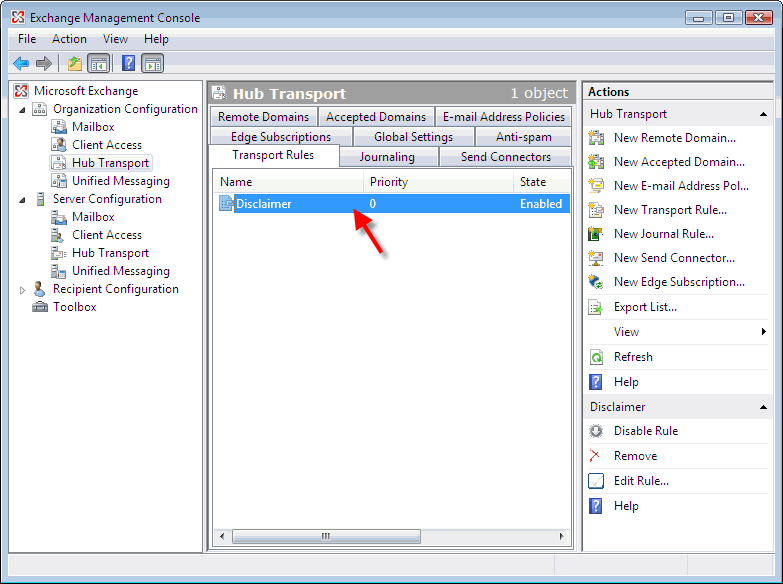Open the View menu in menu bar
Screen dimensions: 783x584
(x=115, y=39)
